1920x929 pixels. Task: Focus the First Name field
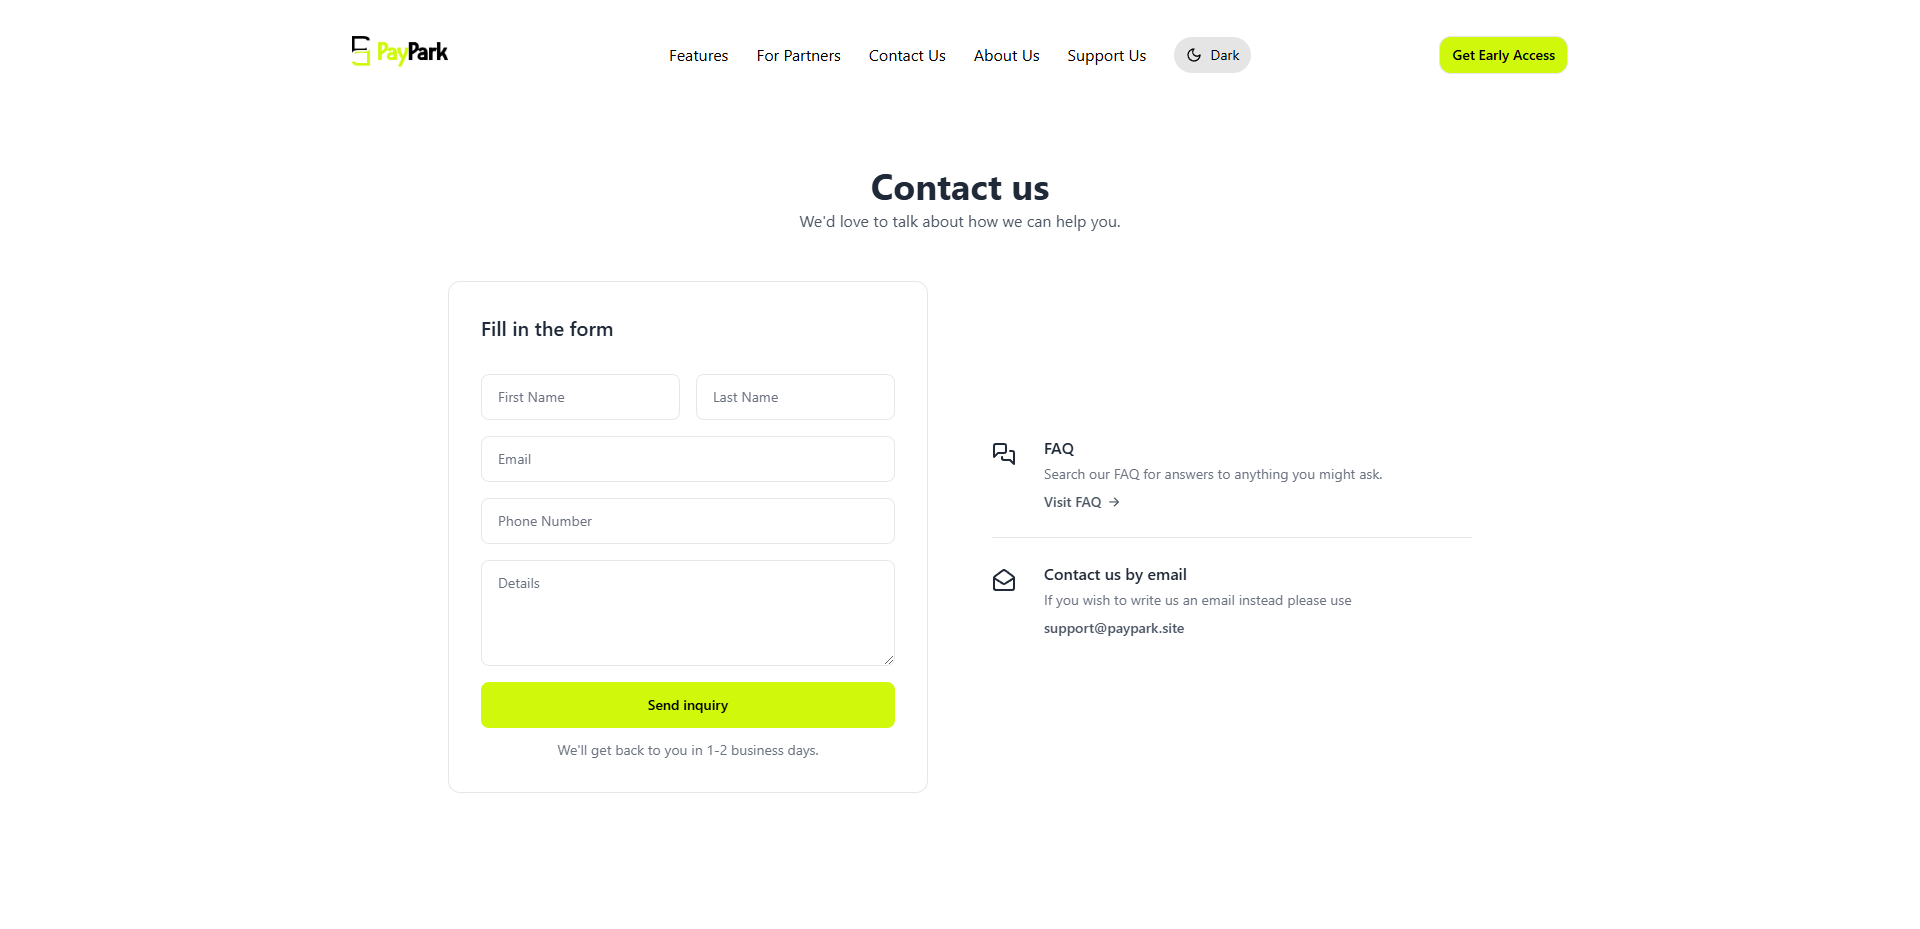click(580, 397)
